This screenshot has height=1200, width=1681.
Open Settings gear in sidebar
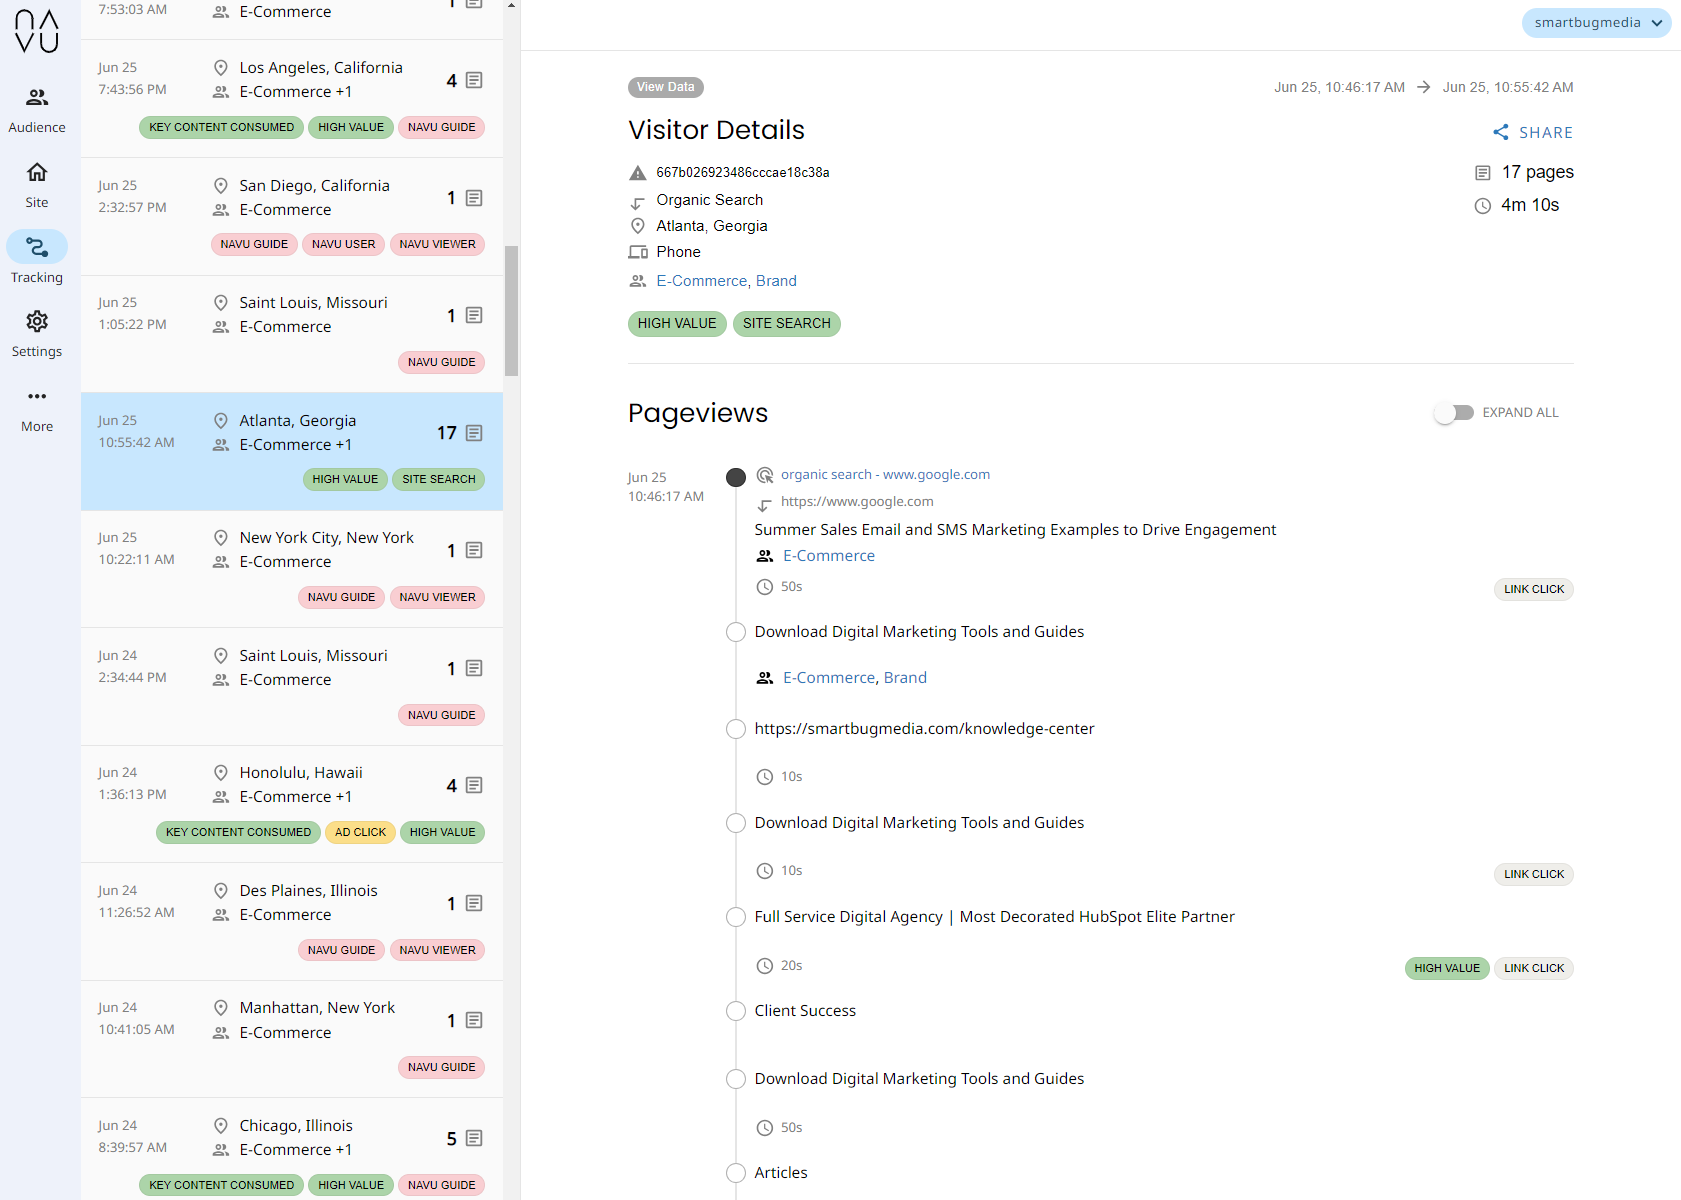(x=37, y=322)
